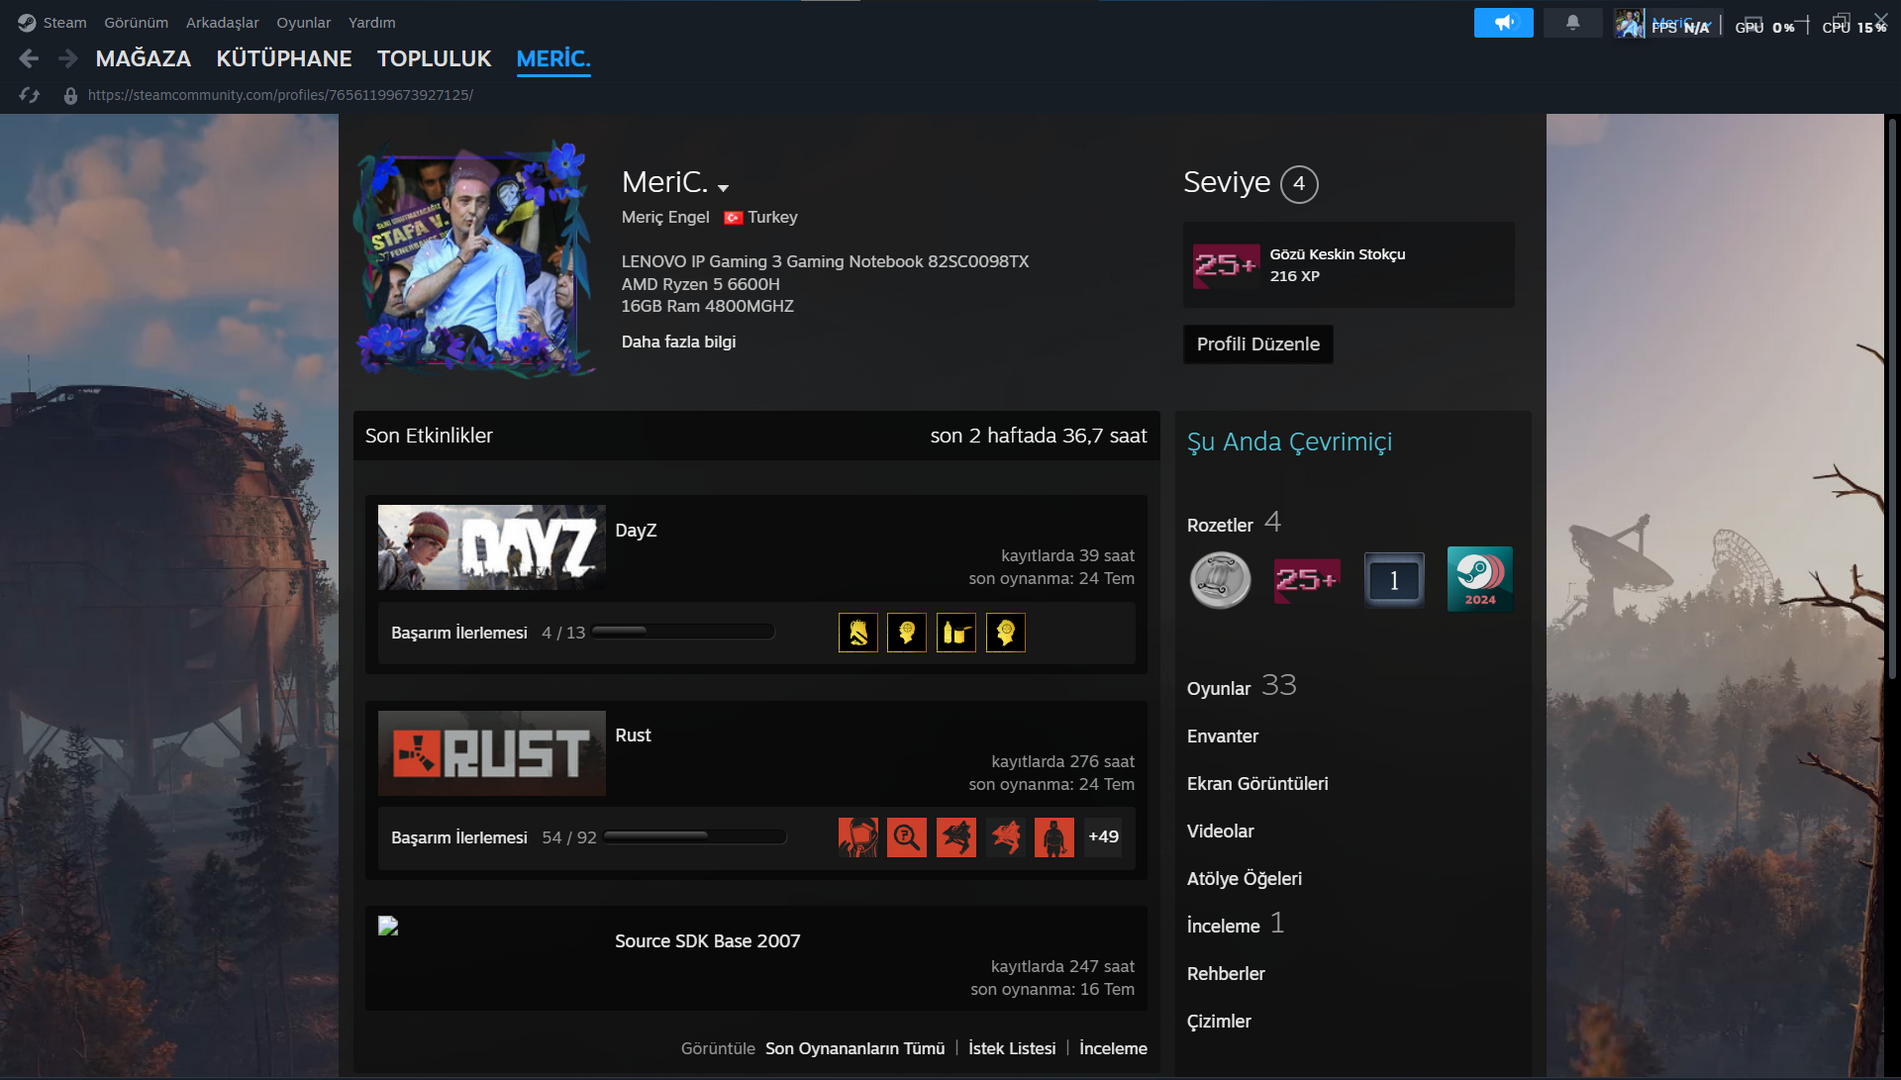Open the Çizimler link
Image resolution: width=1901 pixels, height=1080 pixels.
pos(1219,1021)
